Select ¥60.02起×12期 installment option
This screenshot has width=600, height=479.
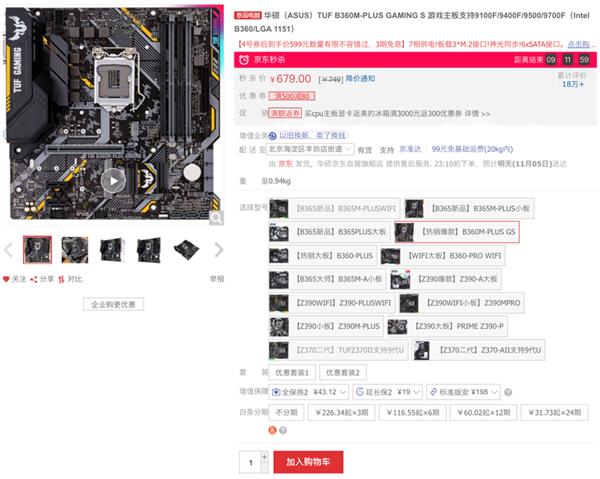pyautogui.click(x=484, y=412)
